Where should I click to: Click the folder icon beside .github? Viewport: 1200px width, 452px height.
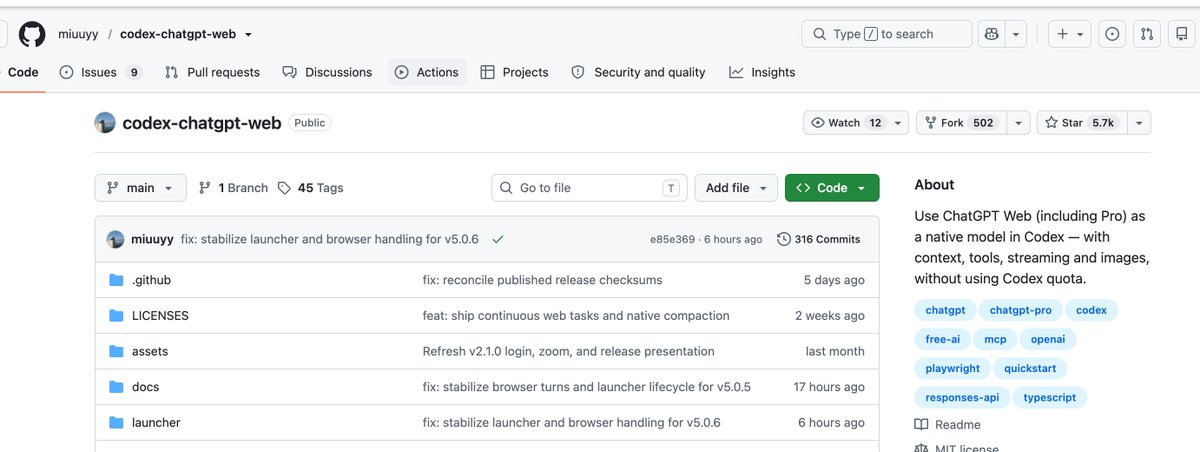pos(116,280)
